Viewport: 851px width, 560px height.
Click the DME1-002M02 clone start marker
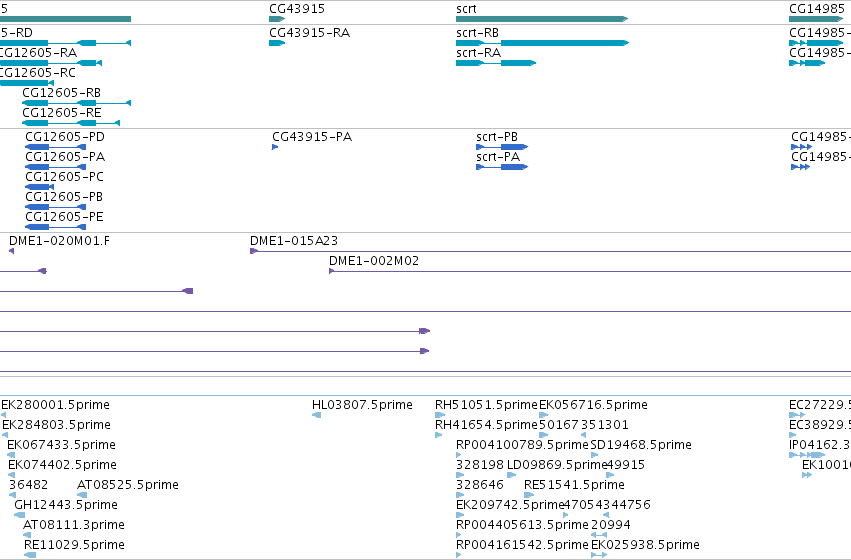[x=332, y=271]
